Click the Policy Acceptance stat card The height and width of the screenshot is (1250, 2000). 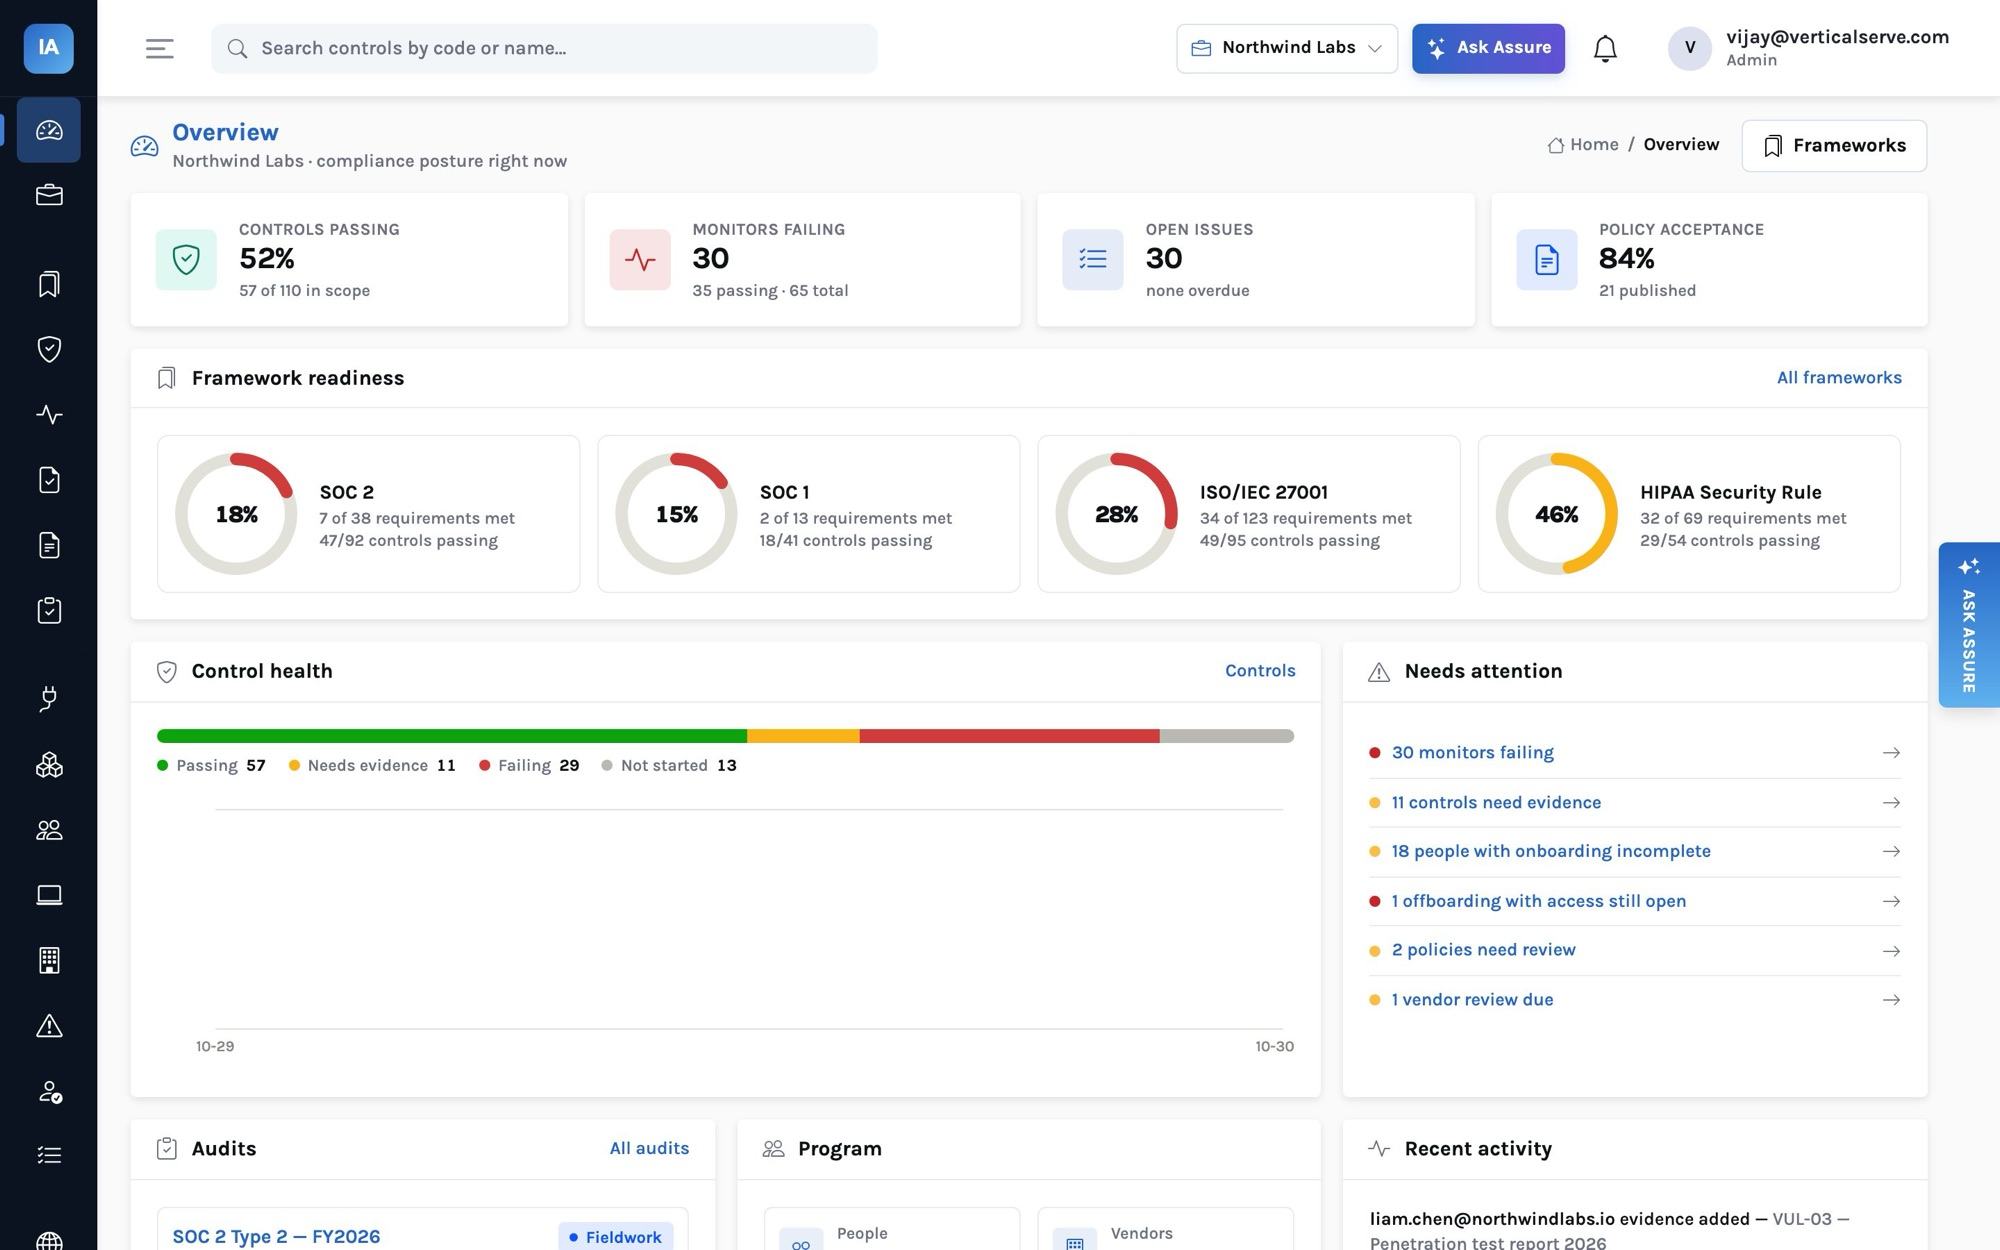pos(1709,260)
